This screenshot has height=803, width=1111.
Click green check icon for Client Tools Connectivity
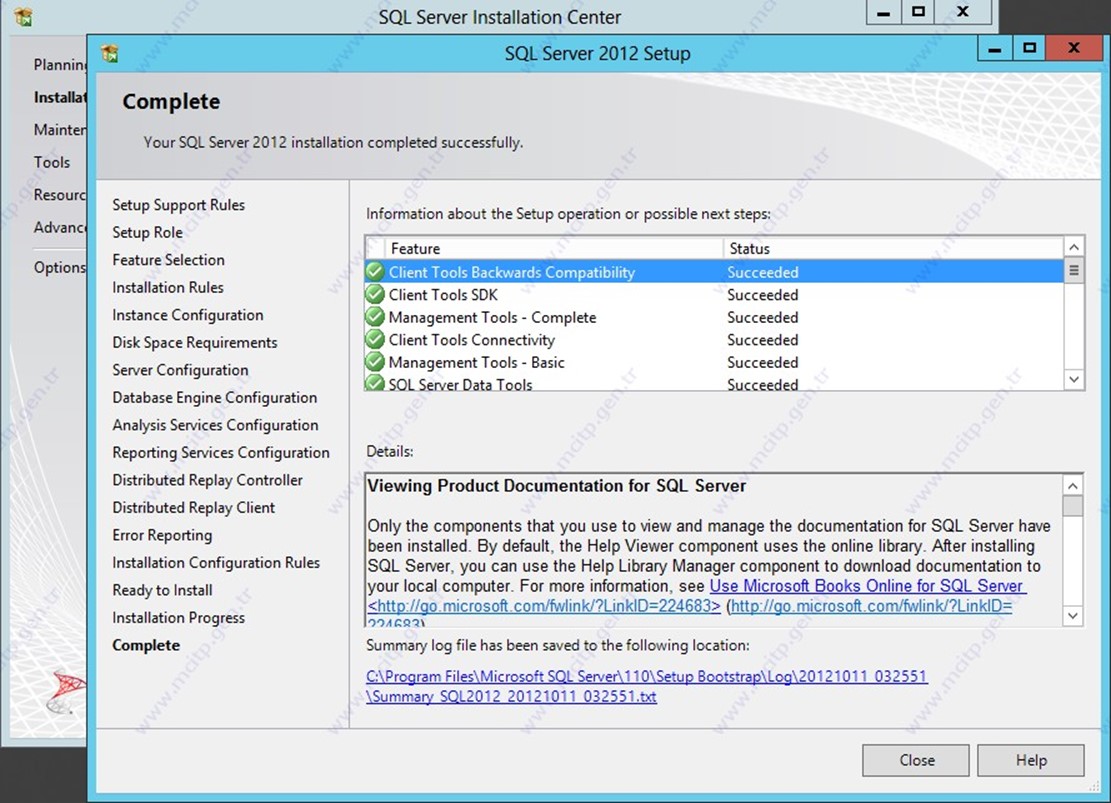(375, 339)
